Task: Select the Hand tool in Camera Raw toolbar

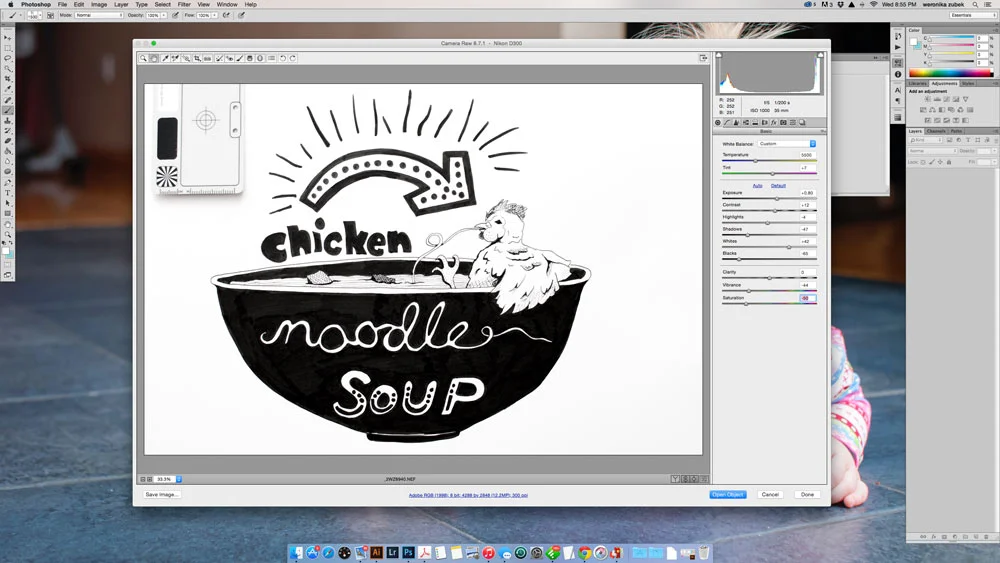Action: pyautogui.click(x=154, y=58)
